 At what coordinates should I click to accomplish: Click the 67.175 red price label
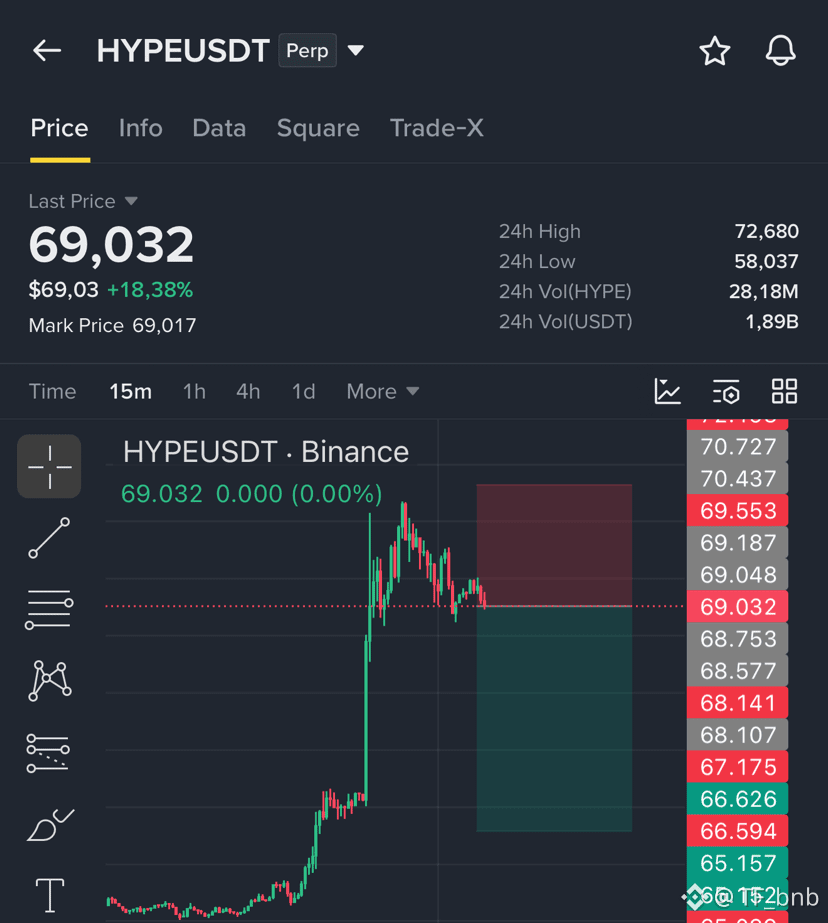pos(737,767)
